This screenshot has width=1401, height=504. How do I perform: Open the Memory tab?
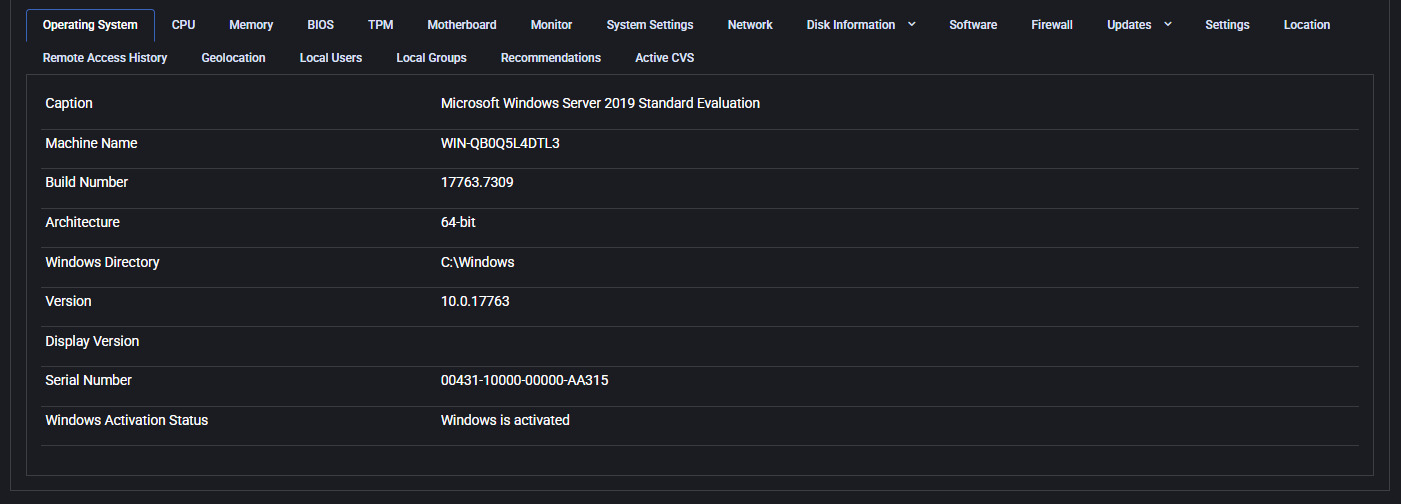251,25
